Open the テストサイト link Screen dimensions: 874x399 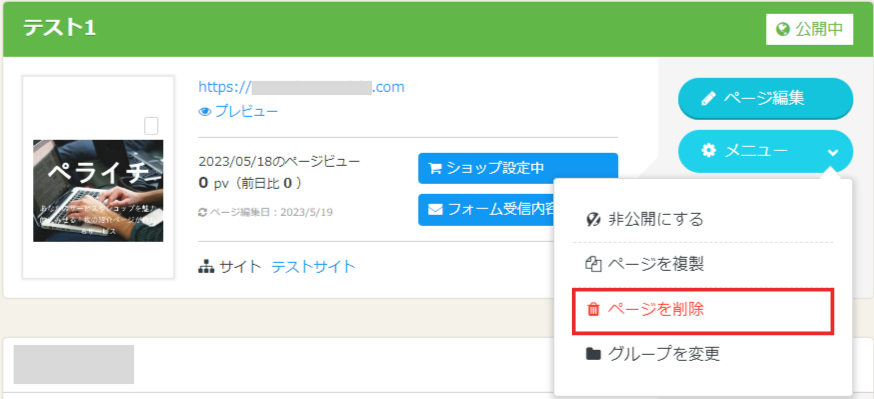coord(313,267)
